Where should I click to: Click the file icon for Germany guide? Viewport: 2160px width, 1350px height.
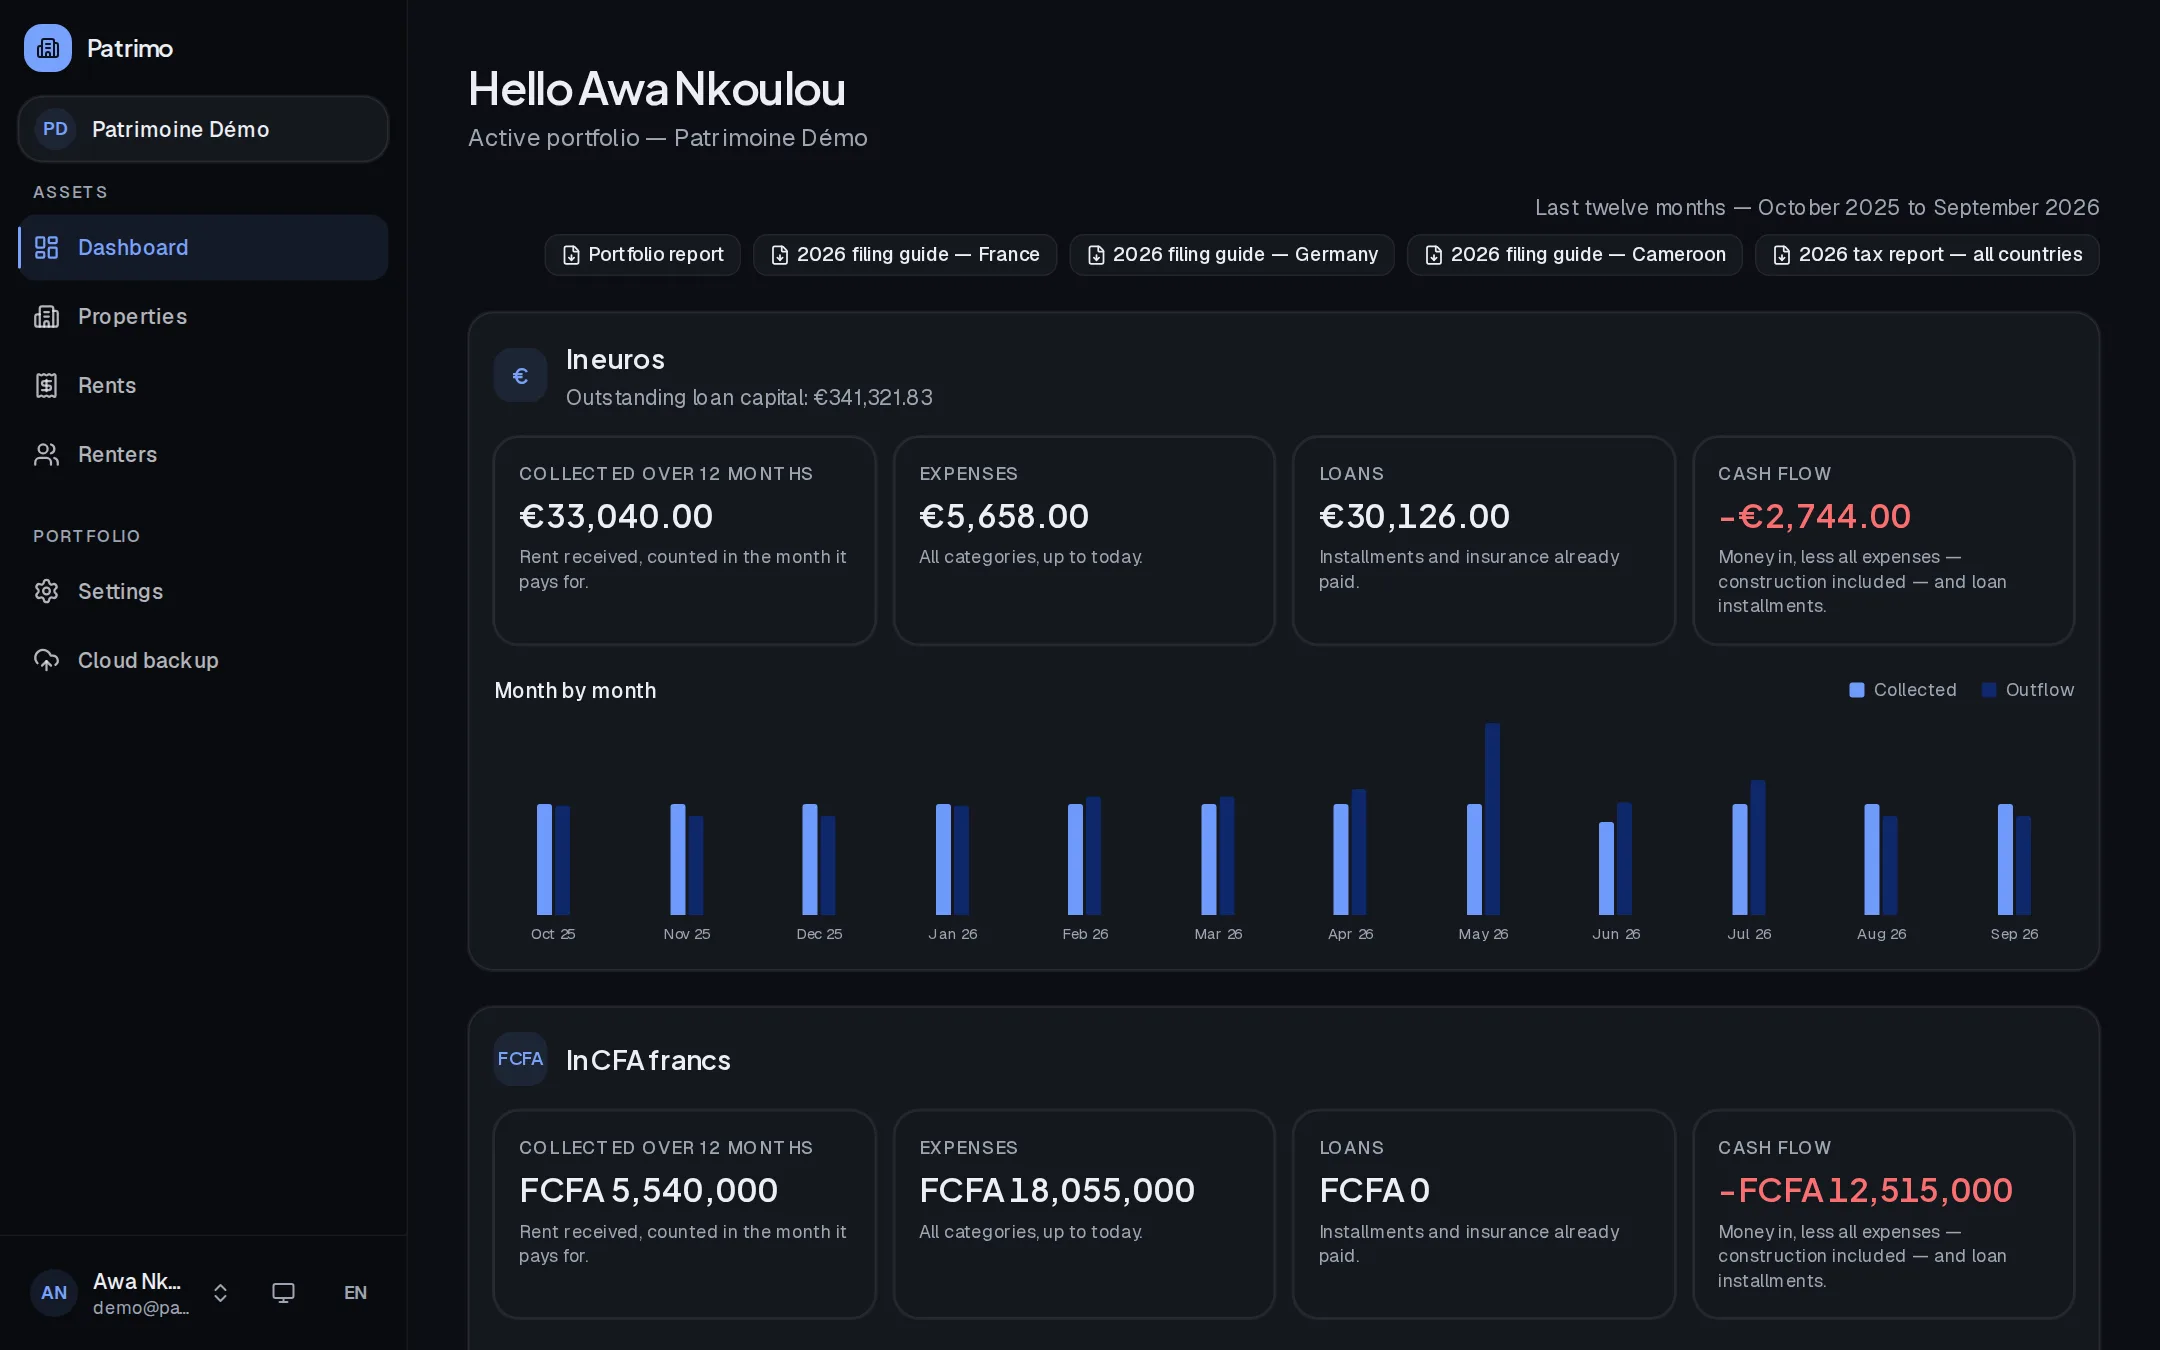[x=1096, y=255]
